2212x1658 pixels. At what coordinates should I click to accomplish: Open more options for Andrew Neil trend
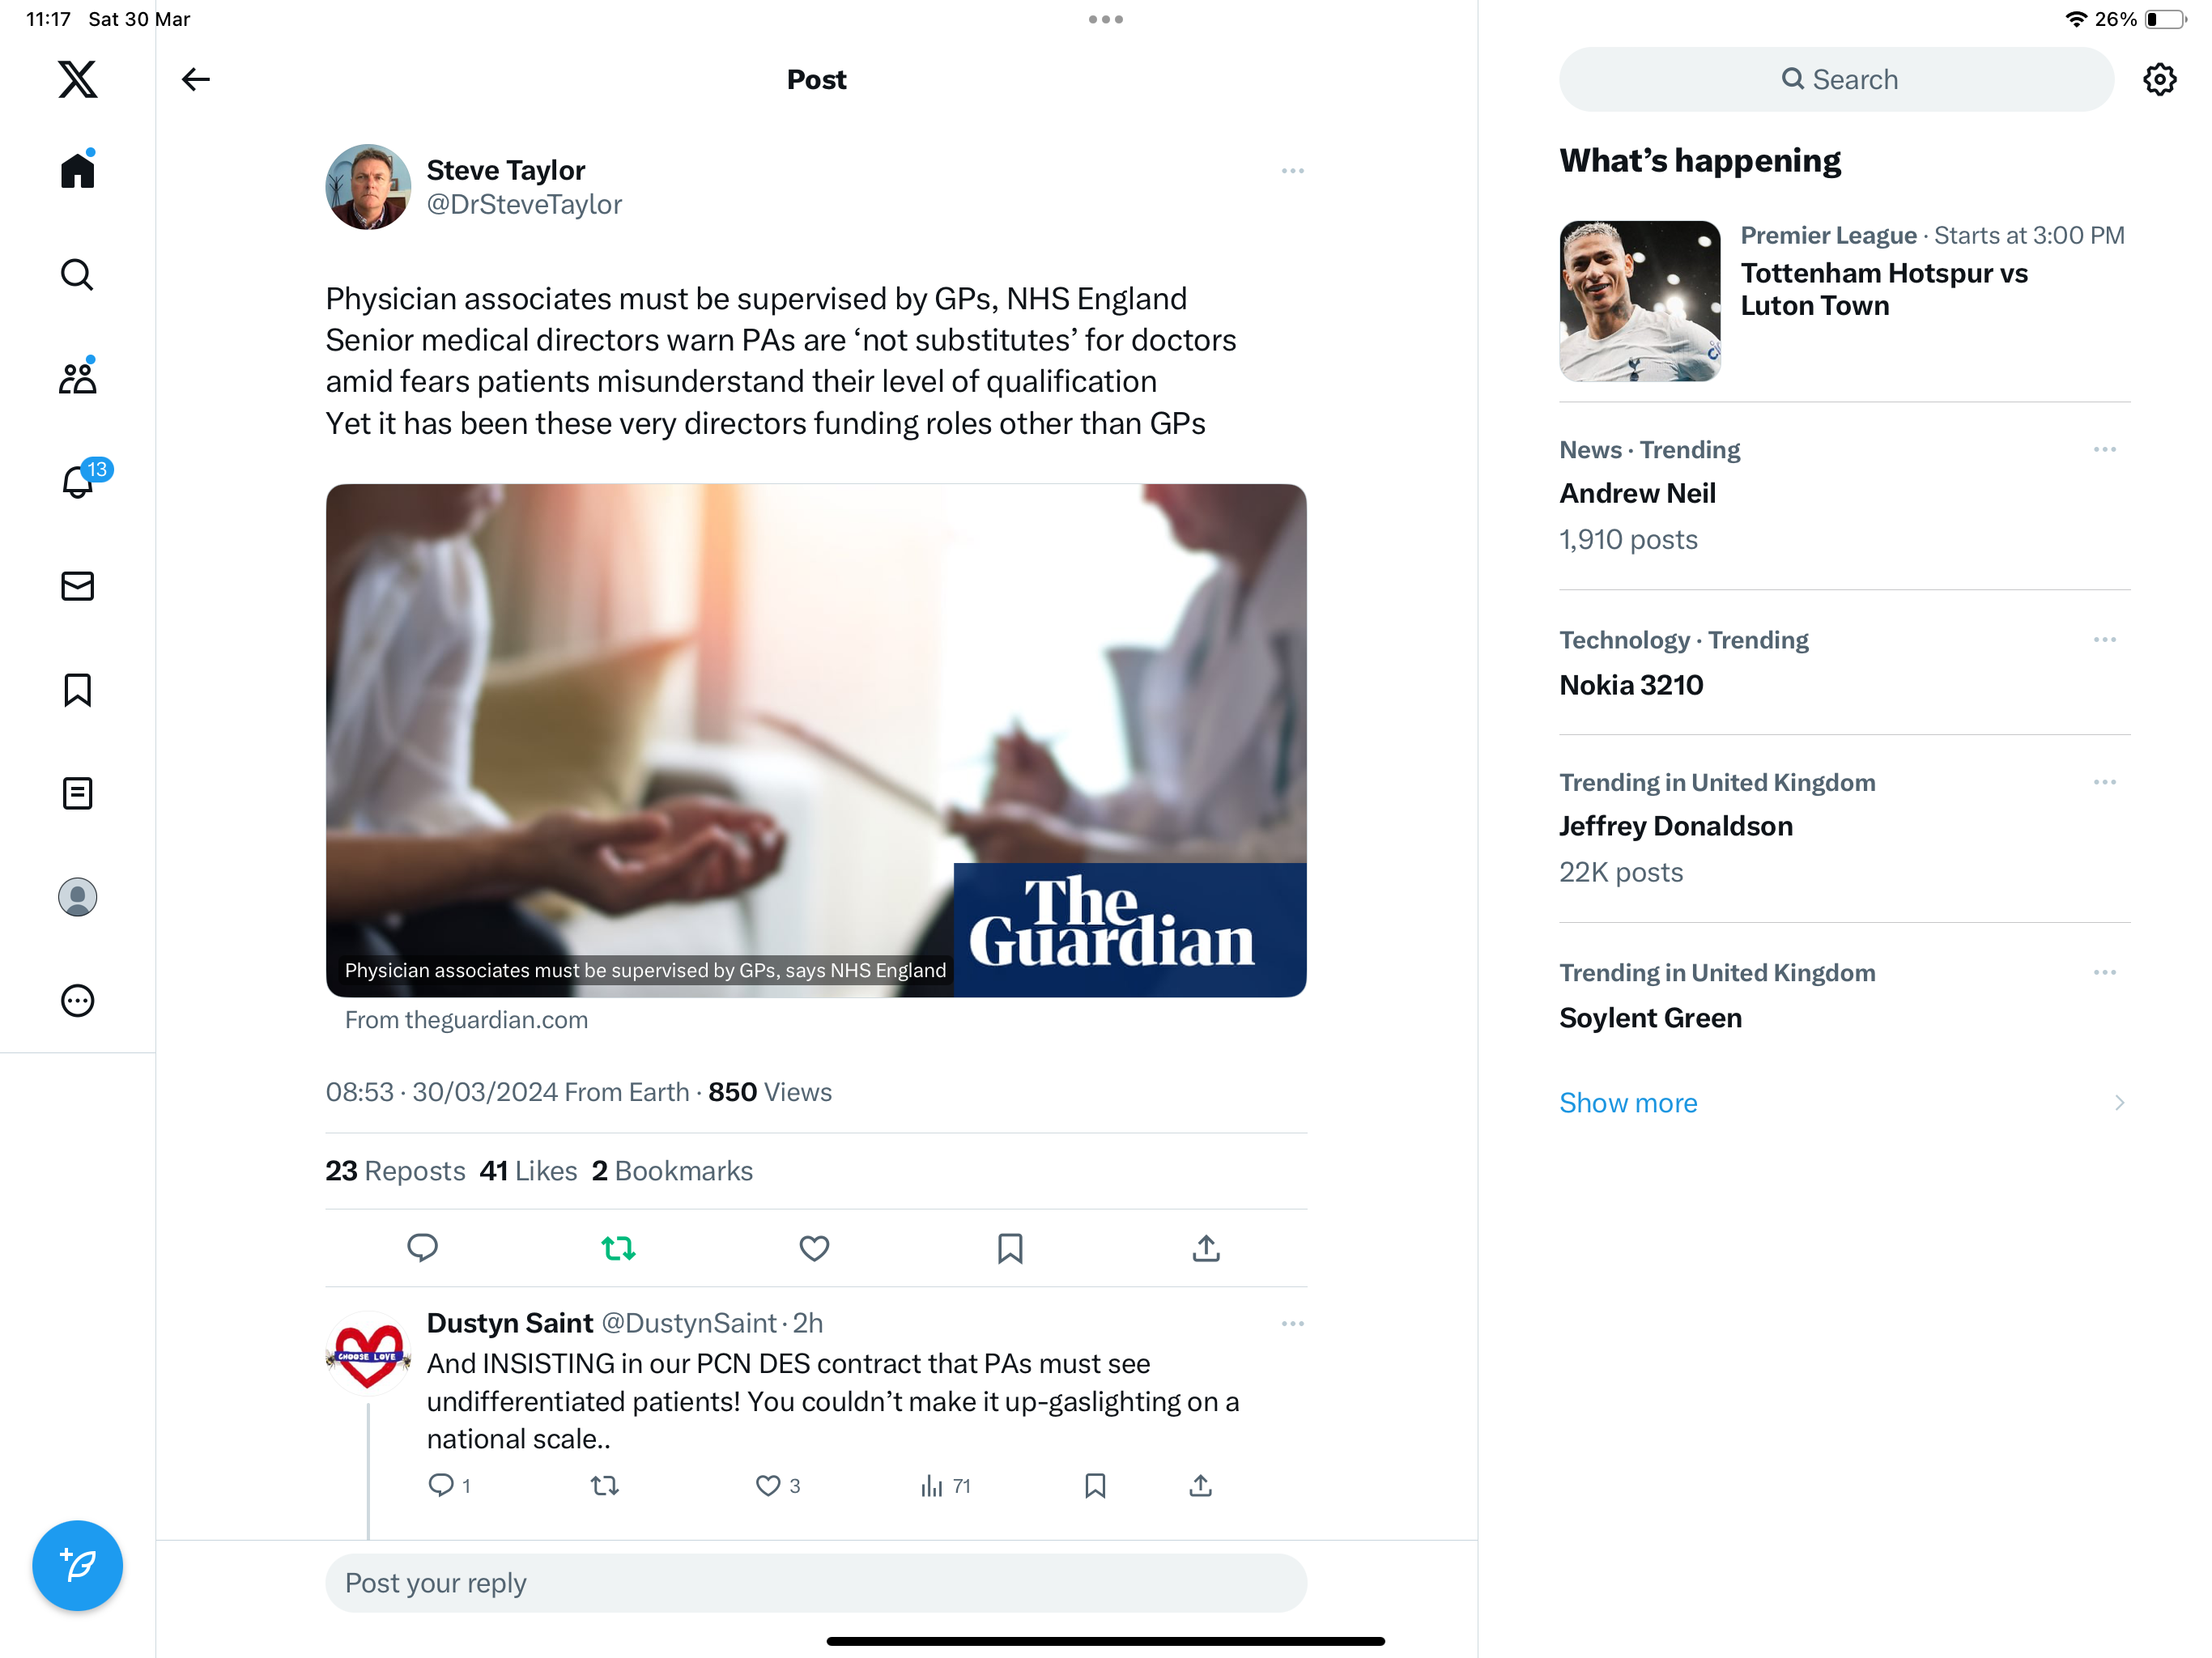click(2104, 449)
